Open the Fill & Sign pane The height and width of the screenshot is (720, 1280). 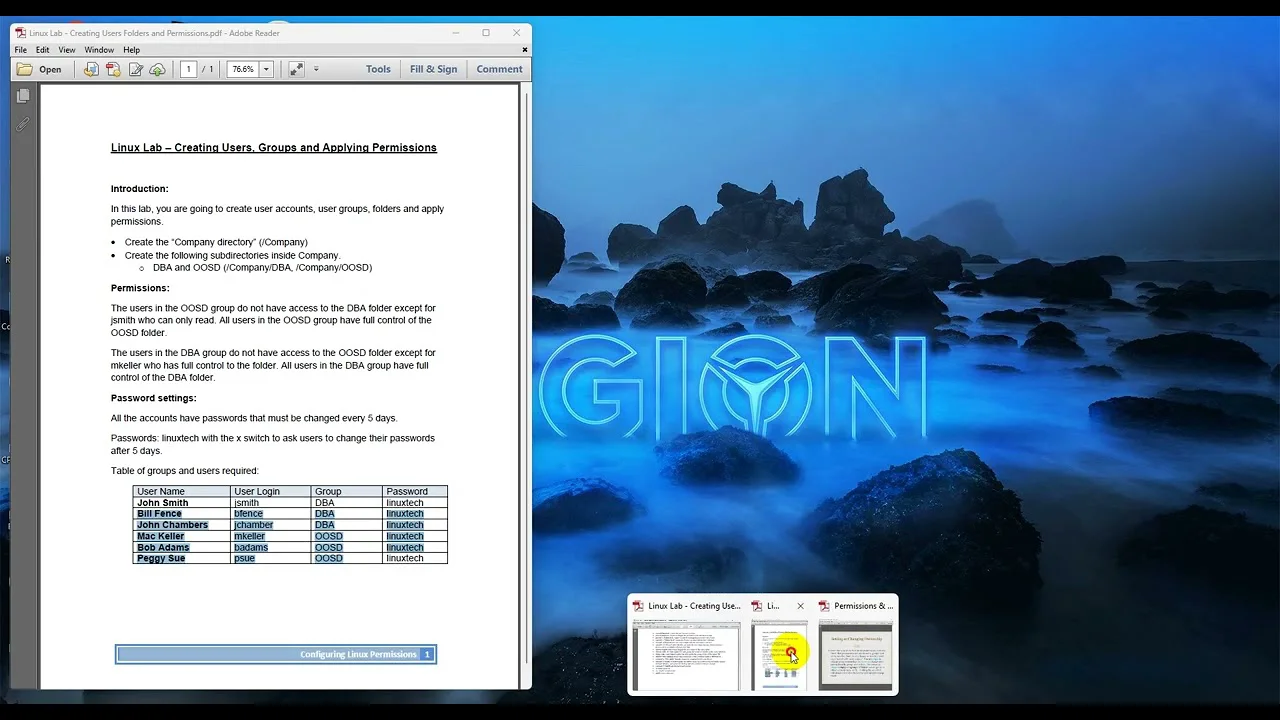(x=433, y=69)
